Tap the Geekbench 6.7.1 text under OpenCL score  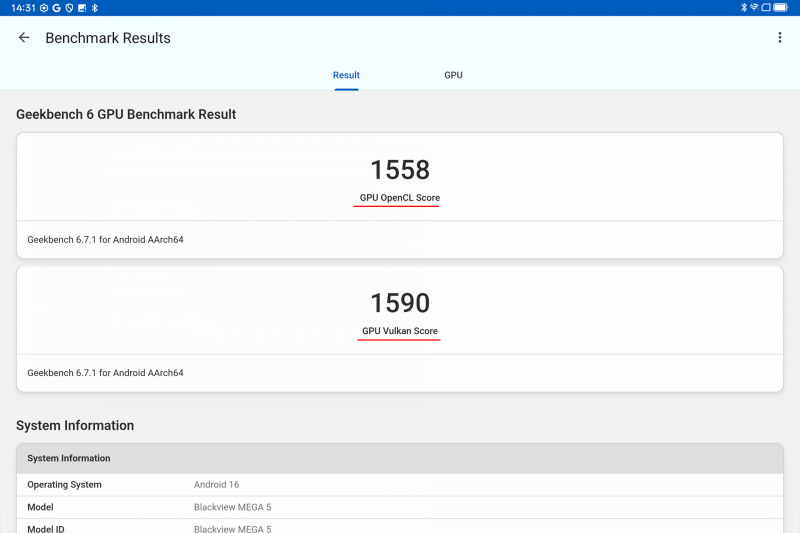coord(106,240)
